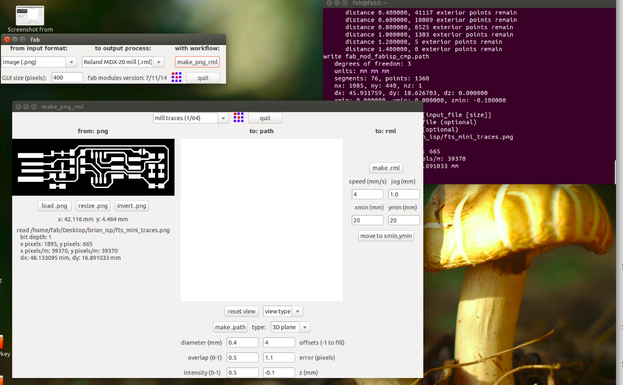
Task: Click the file path text 'read /home/fab/Desktop/brian_isp/fts_mini_traces.png'
Action: (x=93, y=230)
